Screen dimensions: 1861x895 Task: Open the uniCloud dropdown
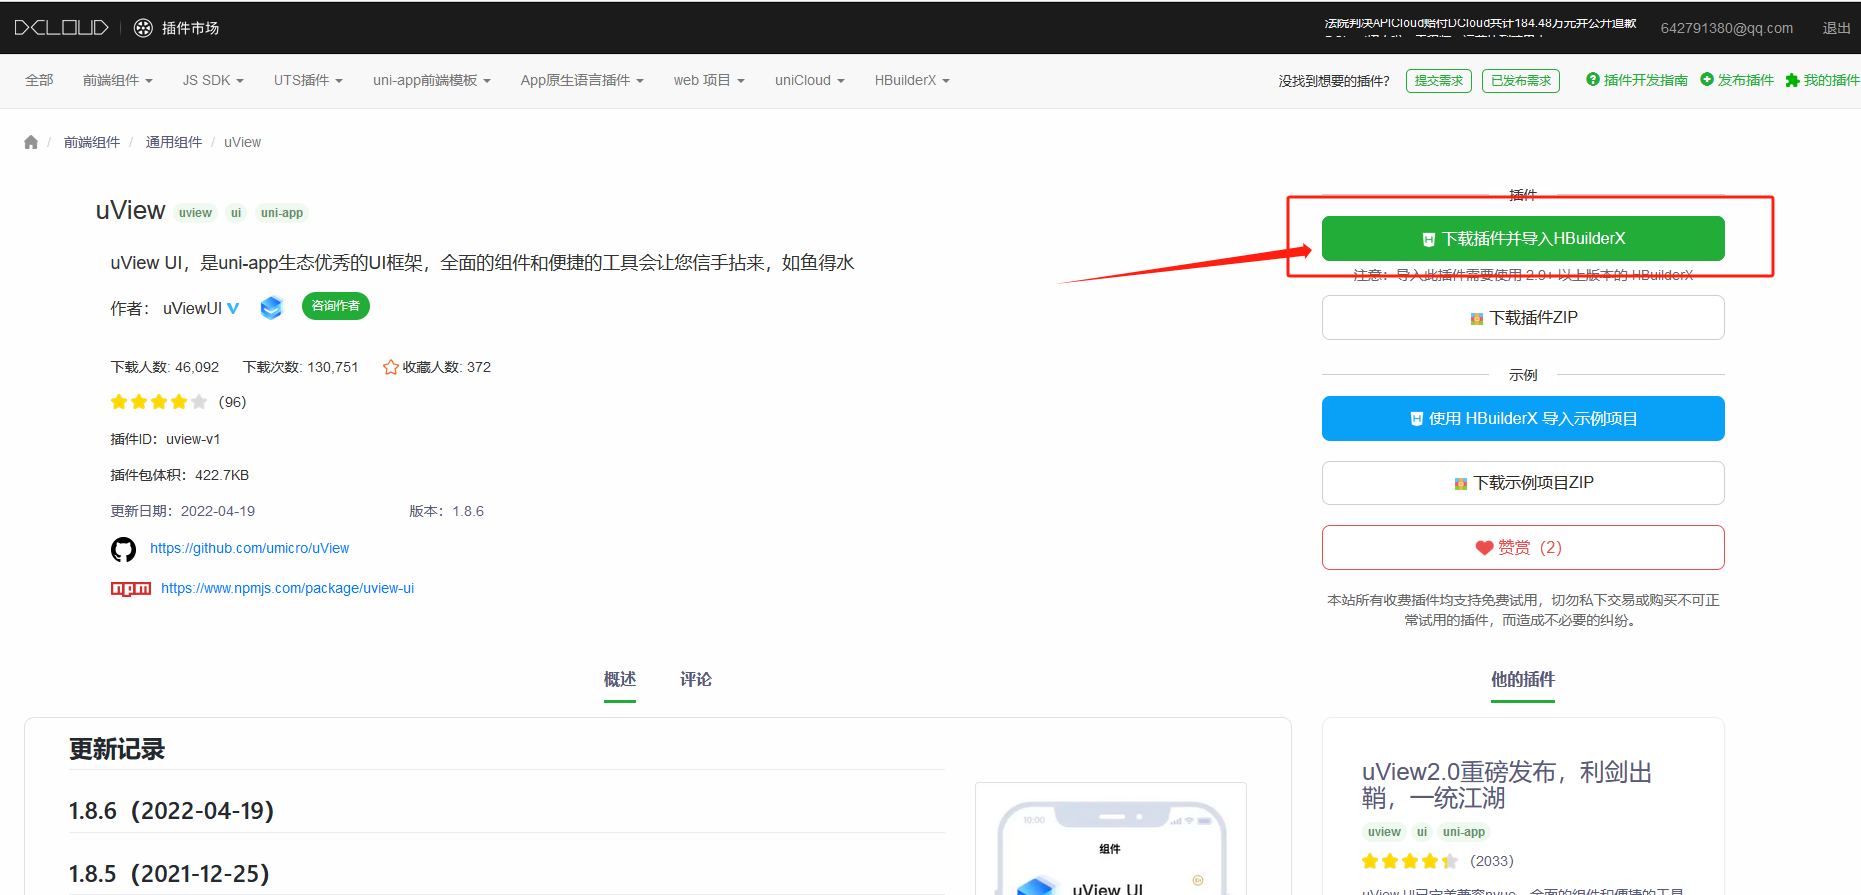(x=810, y=80)
